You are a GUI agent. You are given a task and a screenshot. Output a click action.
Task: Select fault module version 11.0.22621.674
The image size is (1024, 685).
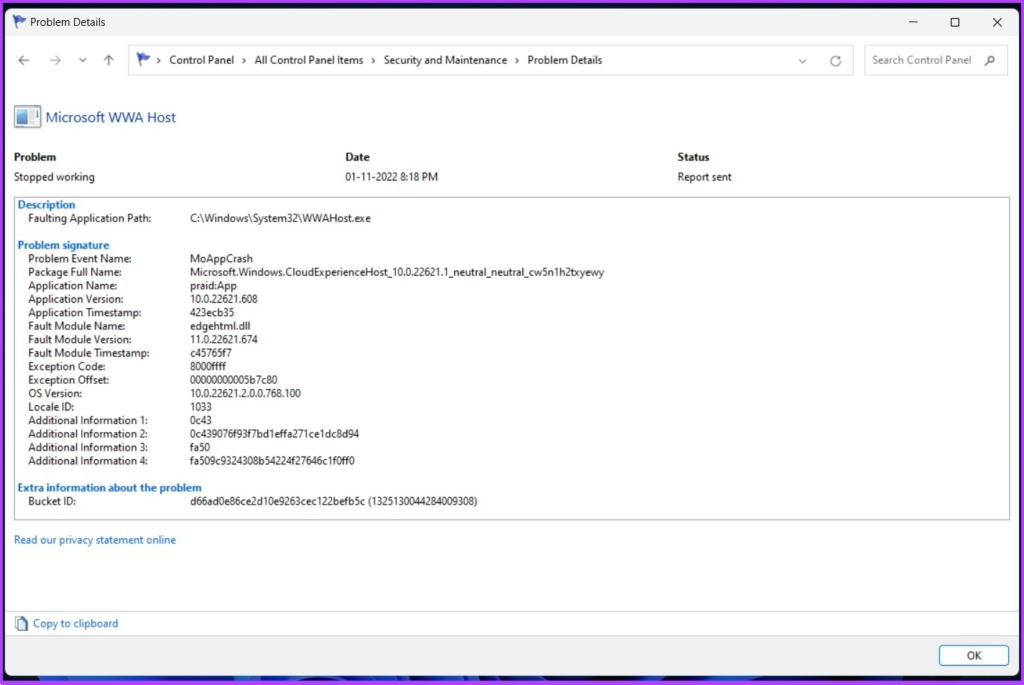pyautogui.click(x=223, y=340)
